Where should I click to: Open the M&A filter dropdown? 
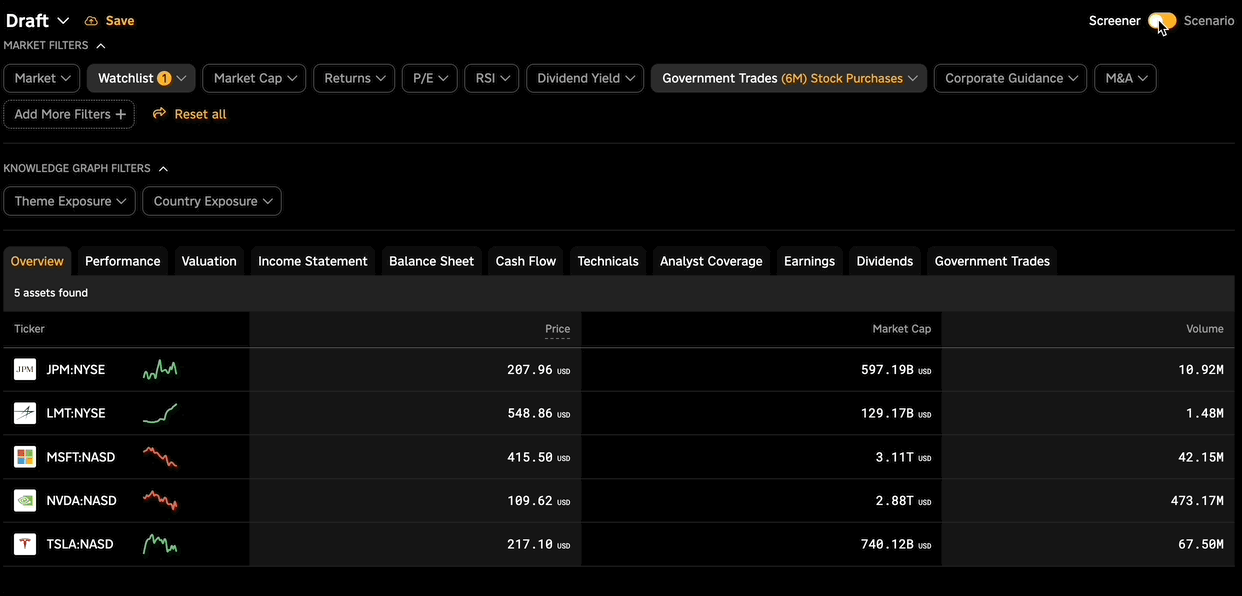(x=1125, y=78)
